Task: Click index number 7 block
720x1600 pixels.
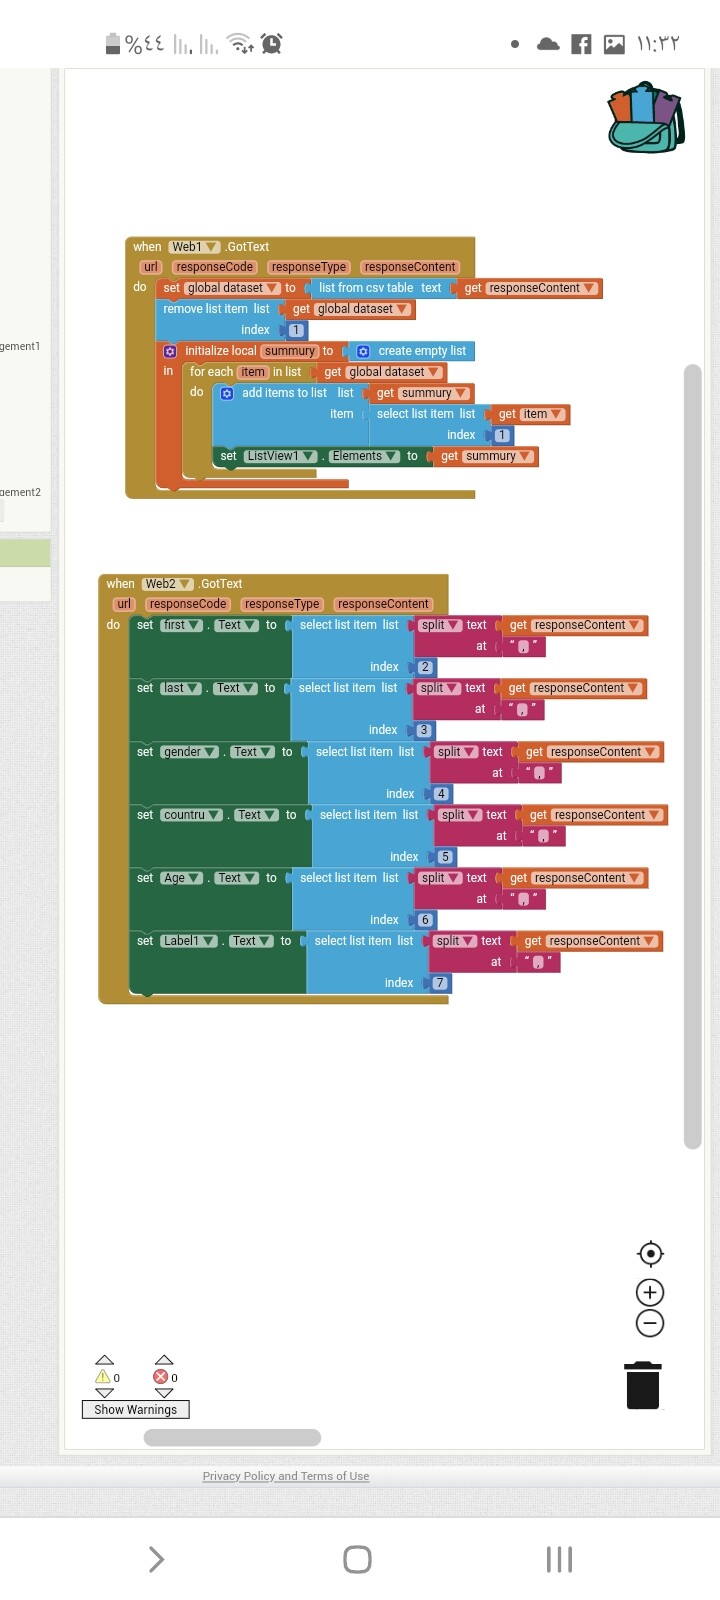Action: point(440,983)
